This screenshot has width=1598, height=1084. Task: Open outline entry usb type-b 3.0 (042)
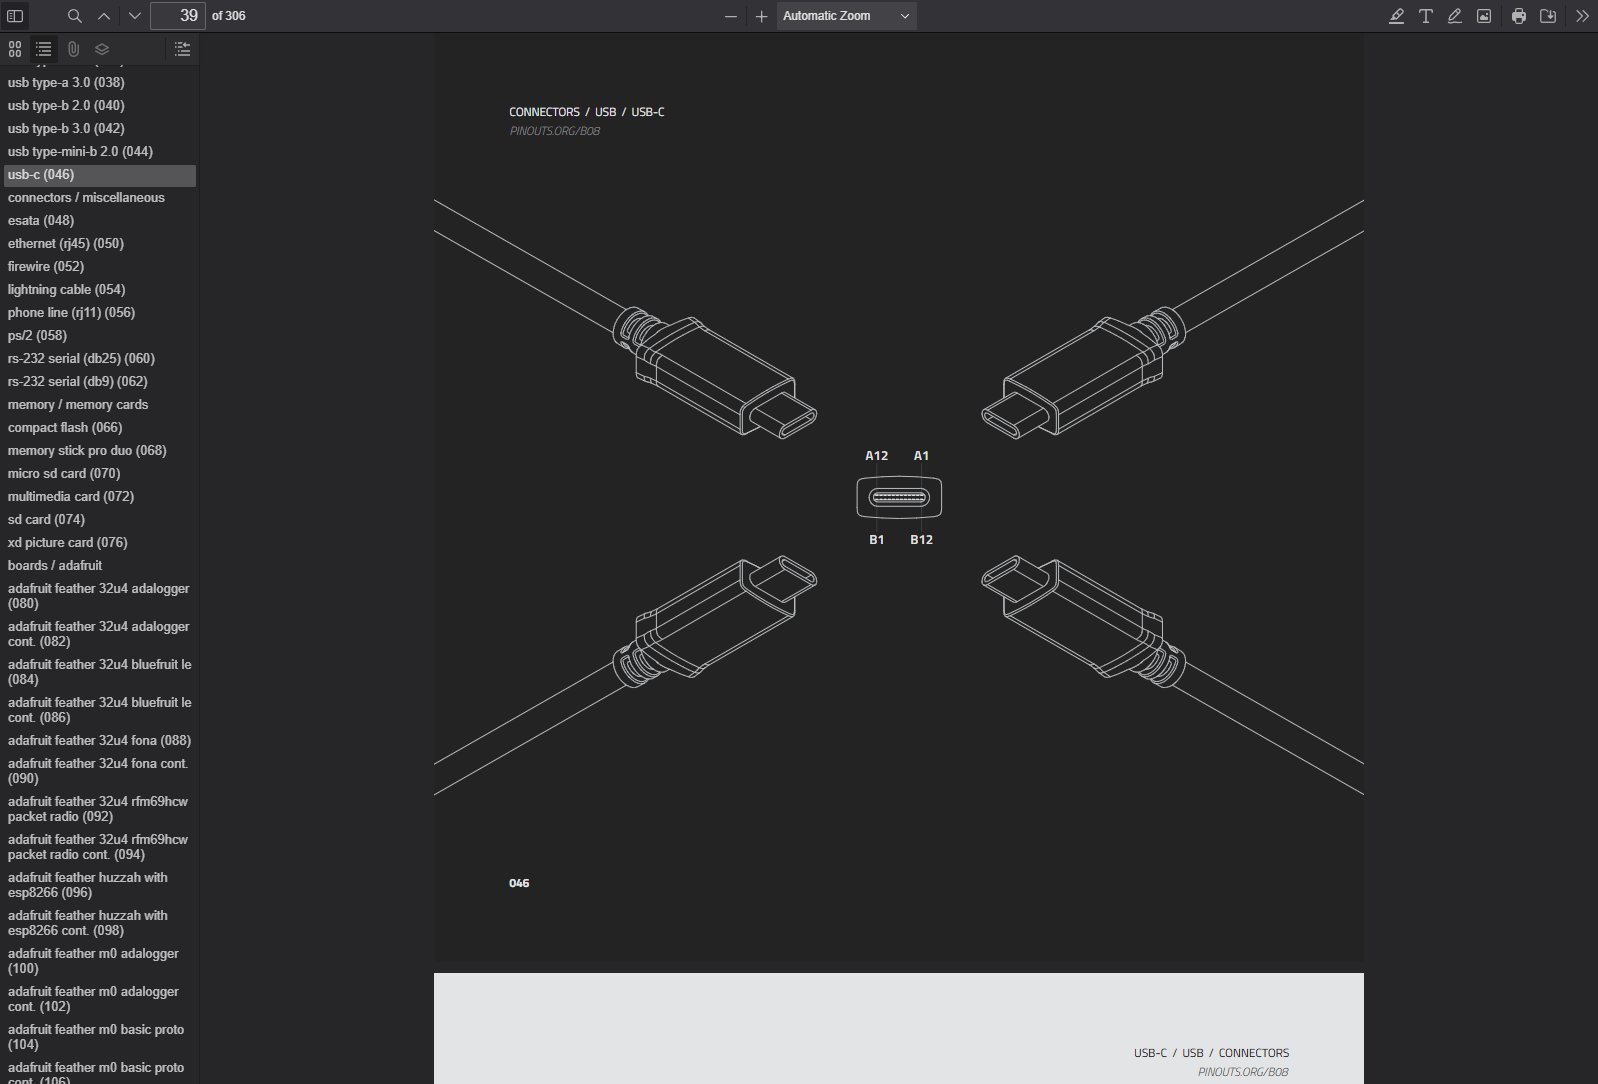tap(66, 129)
